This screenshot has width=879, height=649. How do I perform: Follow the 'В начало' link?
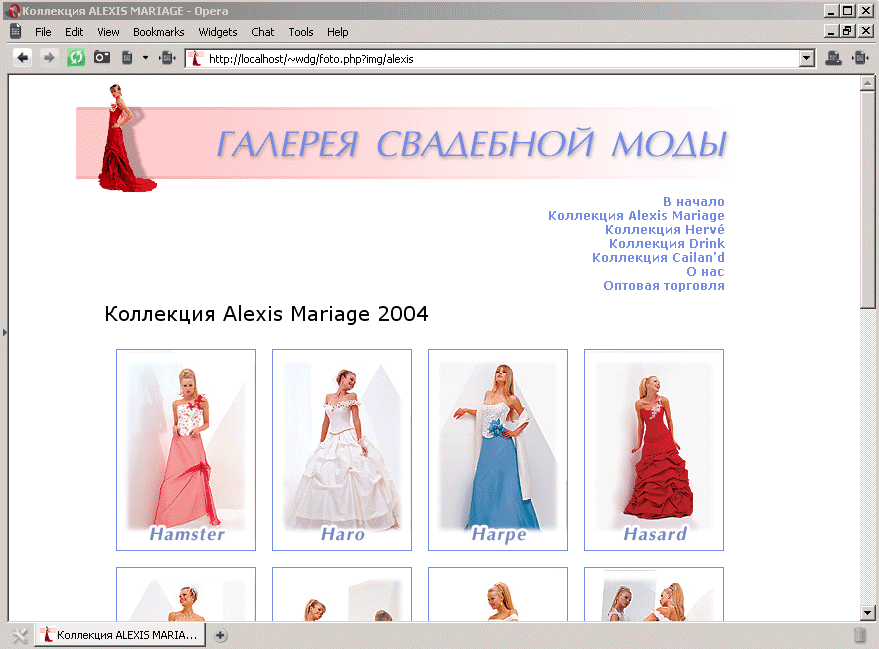pos(693,201)
